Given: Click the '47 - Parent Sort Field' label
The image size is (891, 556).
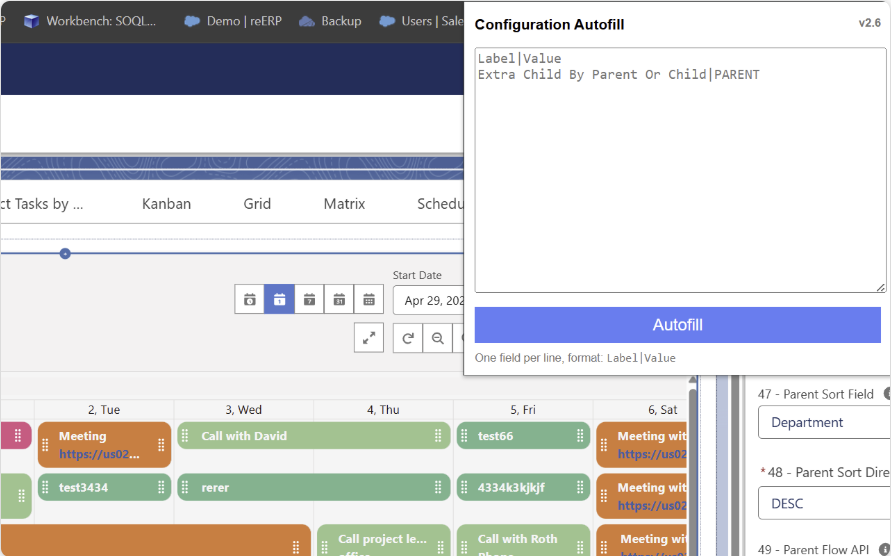Looking at the screenshot, I should tap(815, 394).
